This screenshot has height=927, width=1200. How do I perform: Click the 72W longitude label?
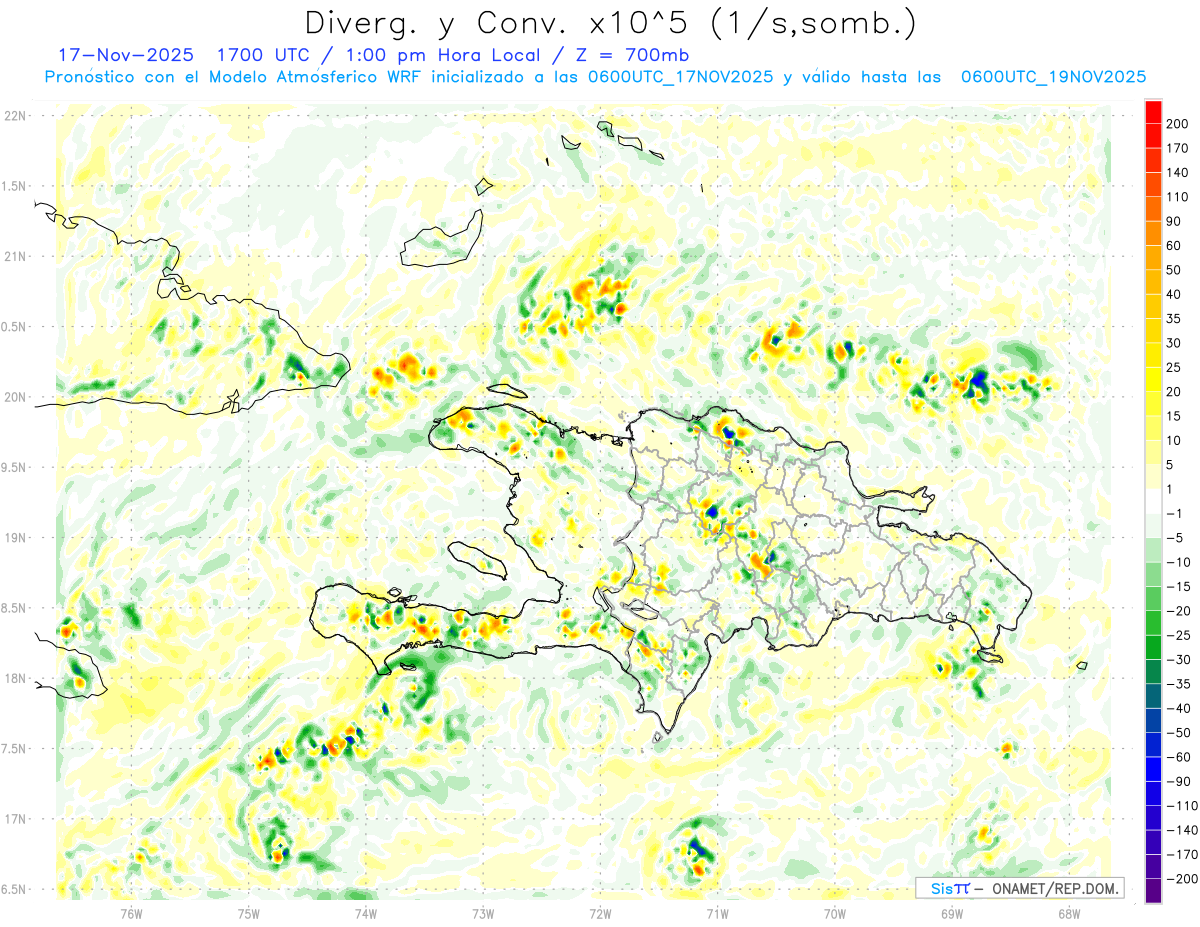(x=600, y=913)
